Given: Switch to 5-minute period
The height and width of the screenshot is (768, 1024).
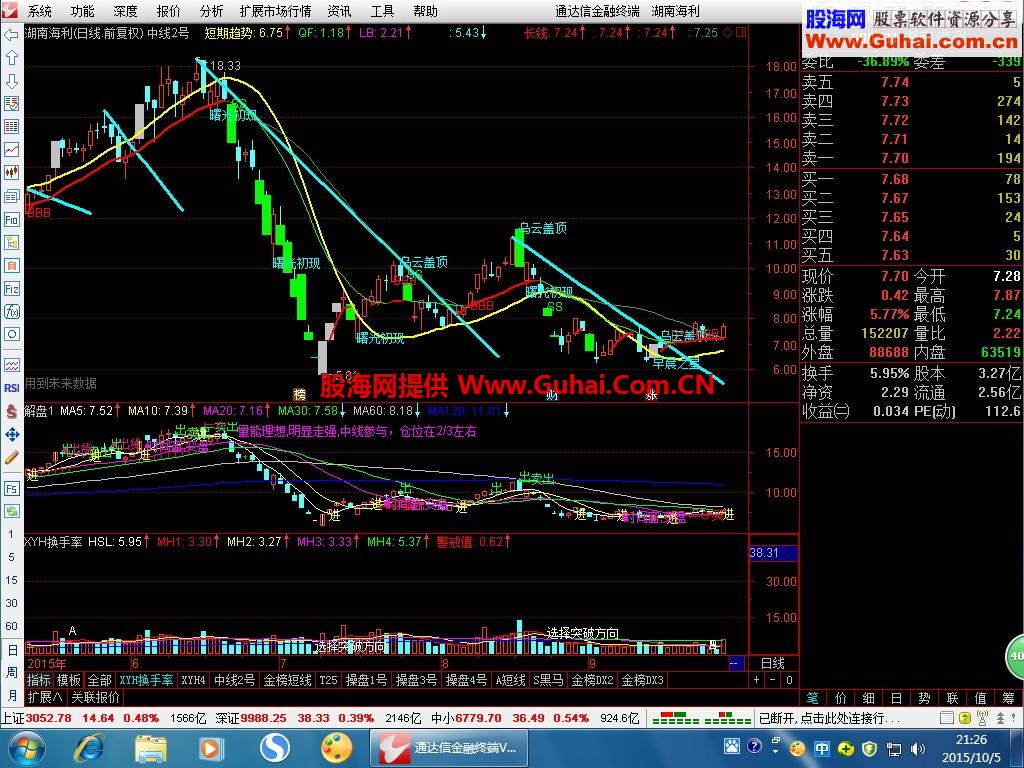Looking at the screenshot, I should (11, 557).
